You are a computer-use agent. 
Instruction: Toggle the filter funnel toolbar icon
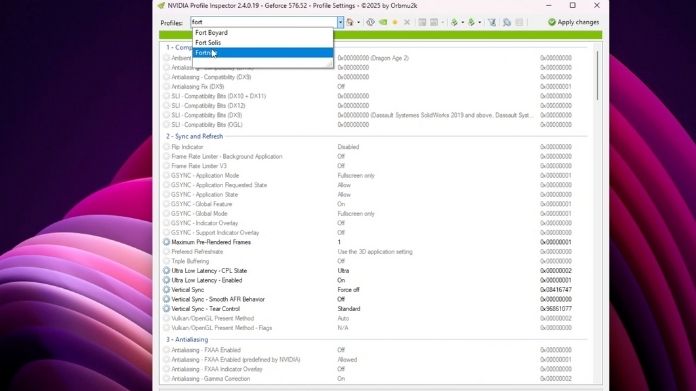(x=492, y=22)
